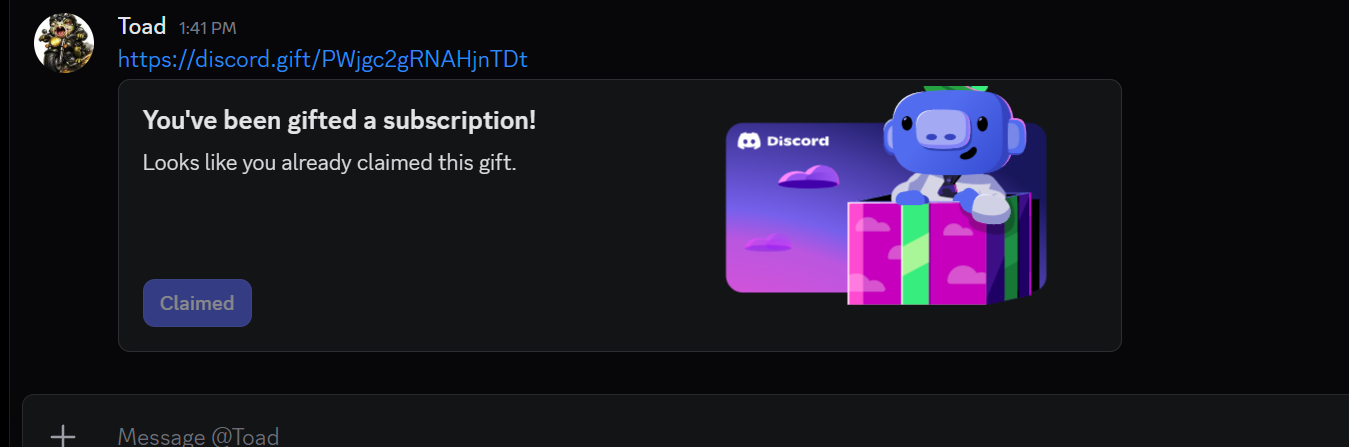Click the disabled Claimed button

197,303
